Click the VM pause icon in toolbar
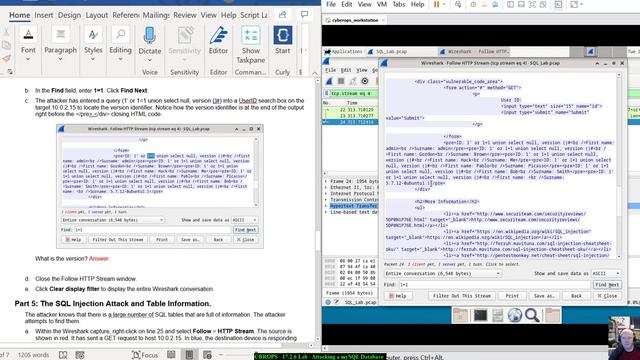 pos(436,4)
